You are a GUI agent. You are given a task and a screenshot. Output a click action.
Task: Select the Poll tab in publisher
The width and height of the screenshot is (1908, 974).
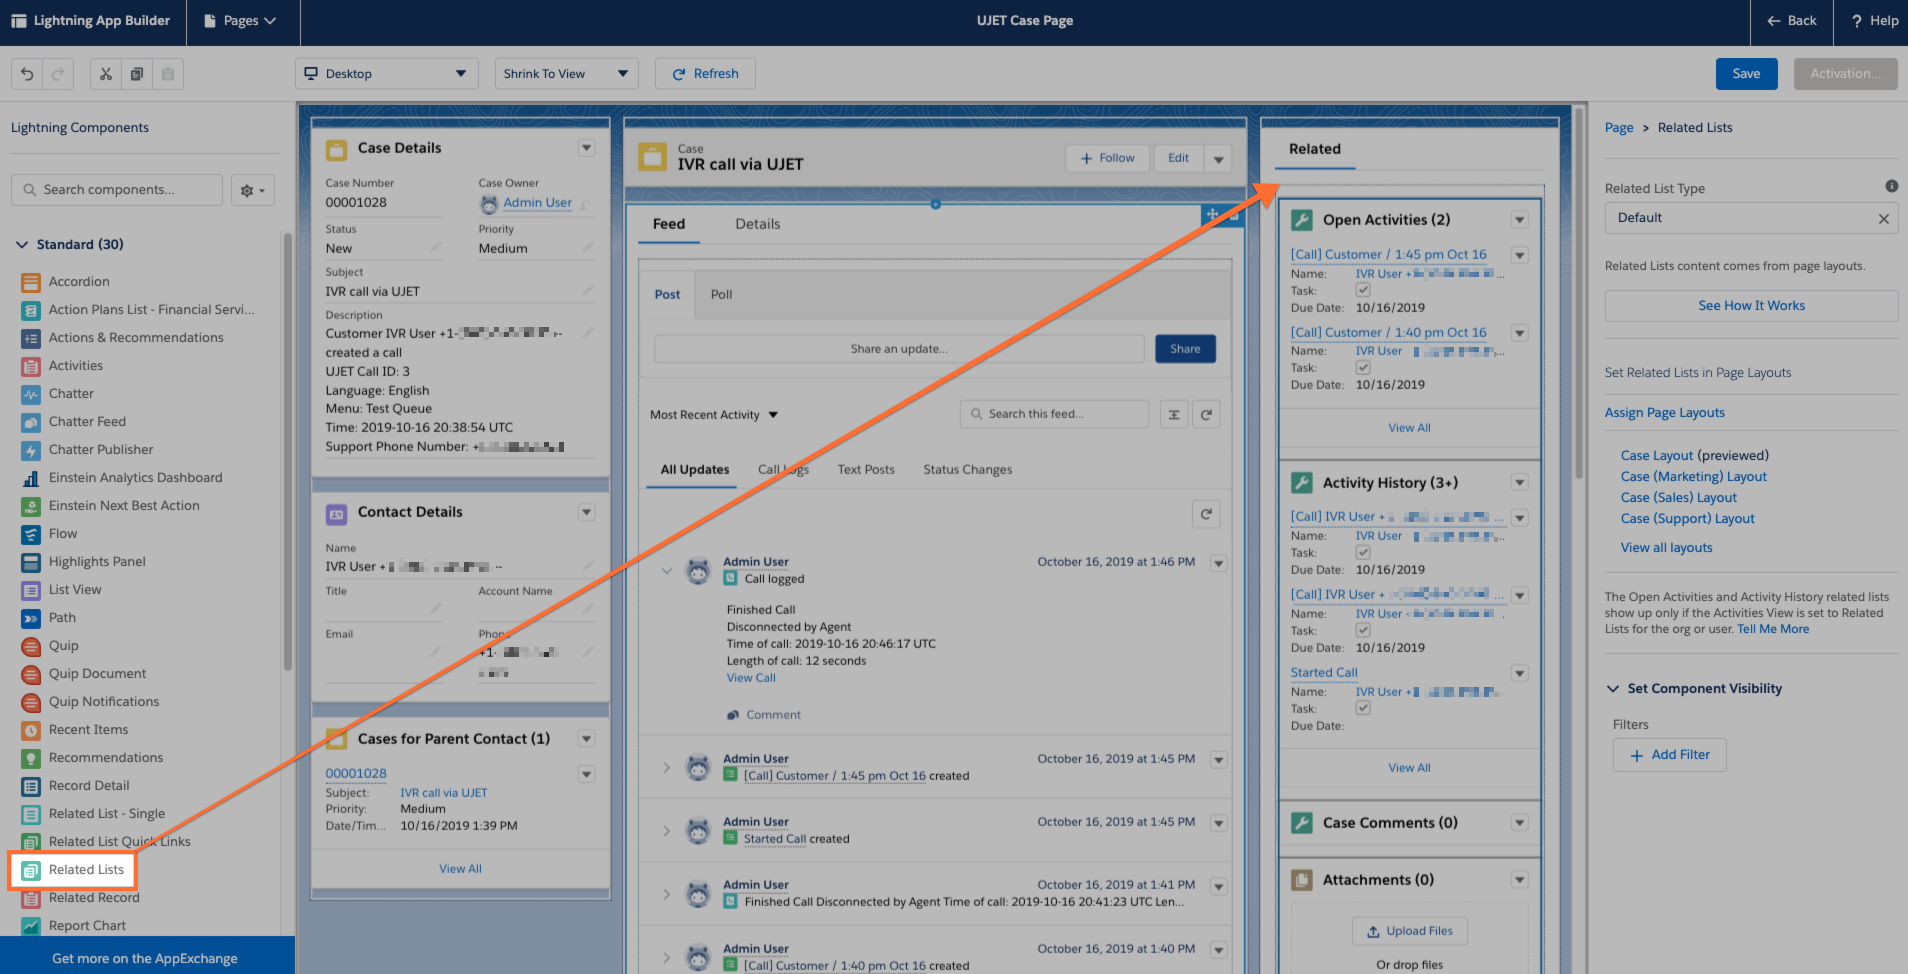point(721,295)
